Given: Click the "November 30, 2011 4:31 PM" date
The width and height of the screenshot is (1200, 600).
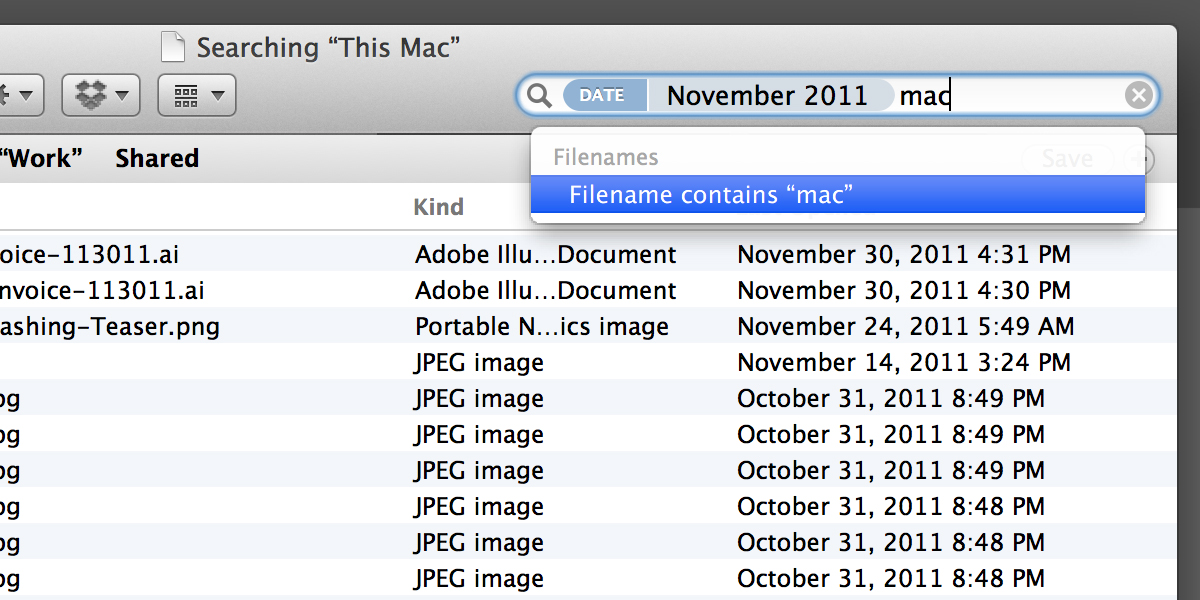Looking at the screenshot, I should (x=904, y=255).
